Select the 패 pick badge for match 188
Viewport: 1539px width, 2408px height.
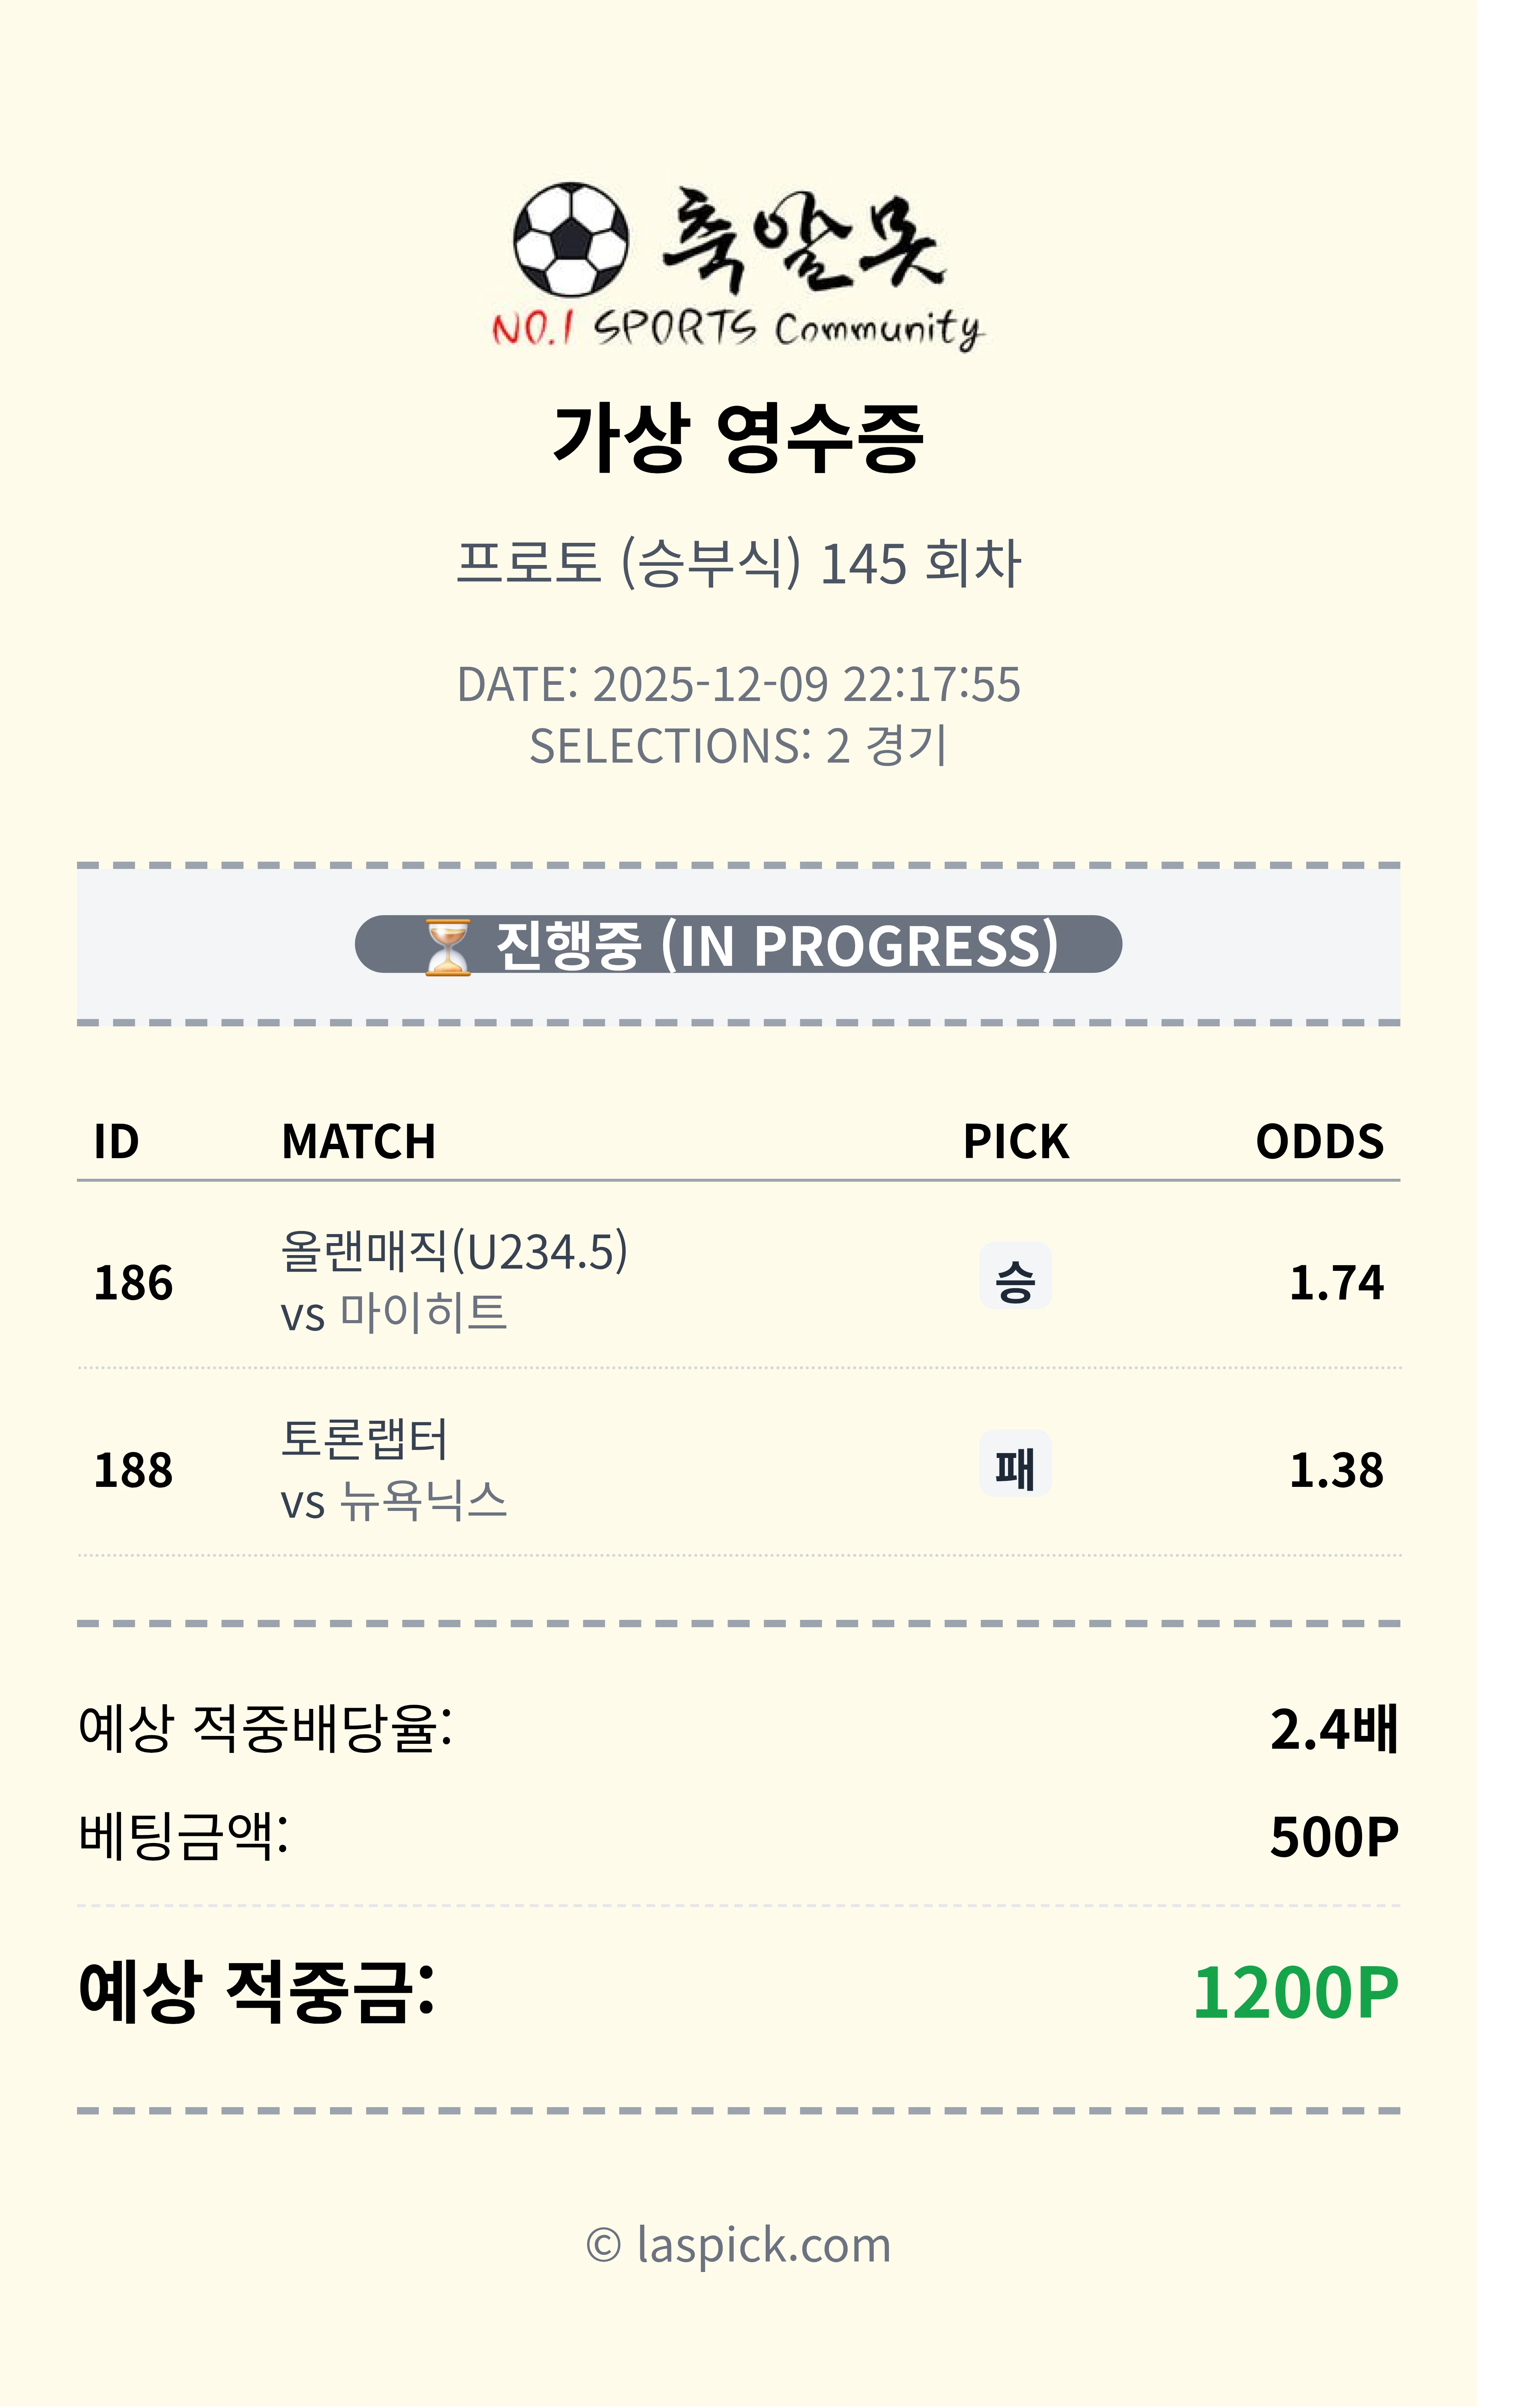(1015, 1465)
